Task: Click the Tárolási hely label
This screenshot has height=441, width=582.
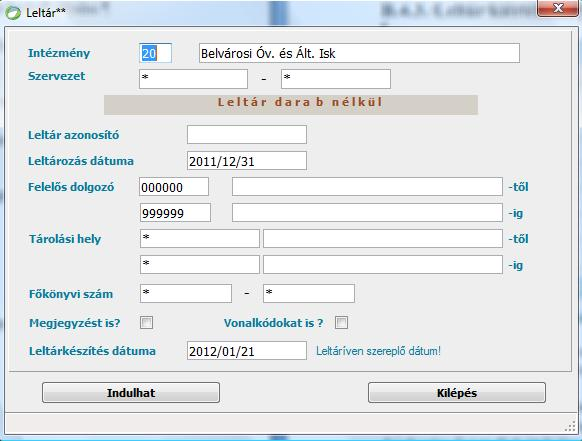Action: pyautogui.click(x=65, y=239)
